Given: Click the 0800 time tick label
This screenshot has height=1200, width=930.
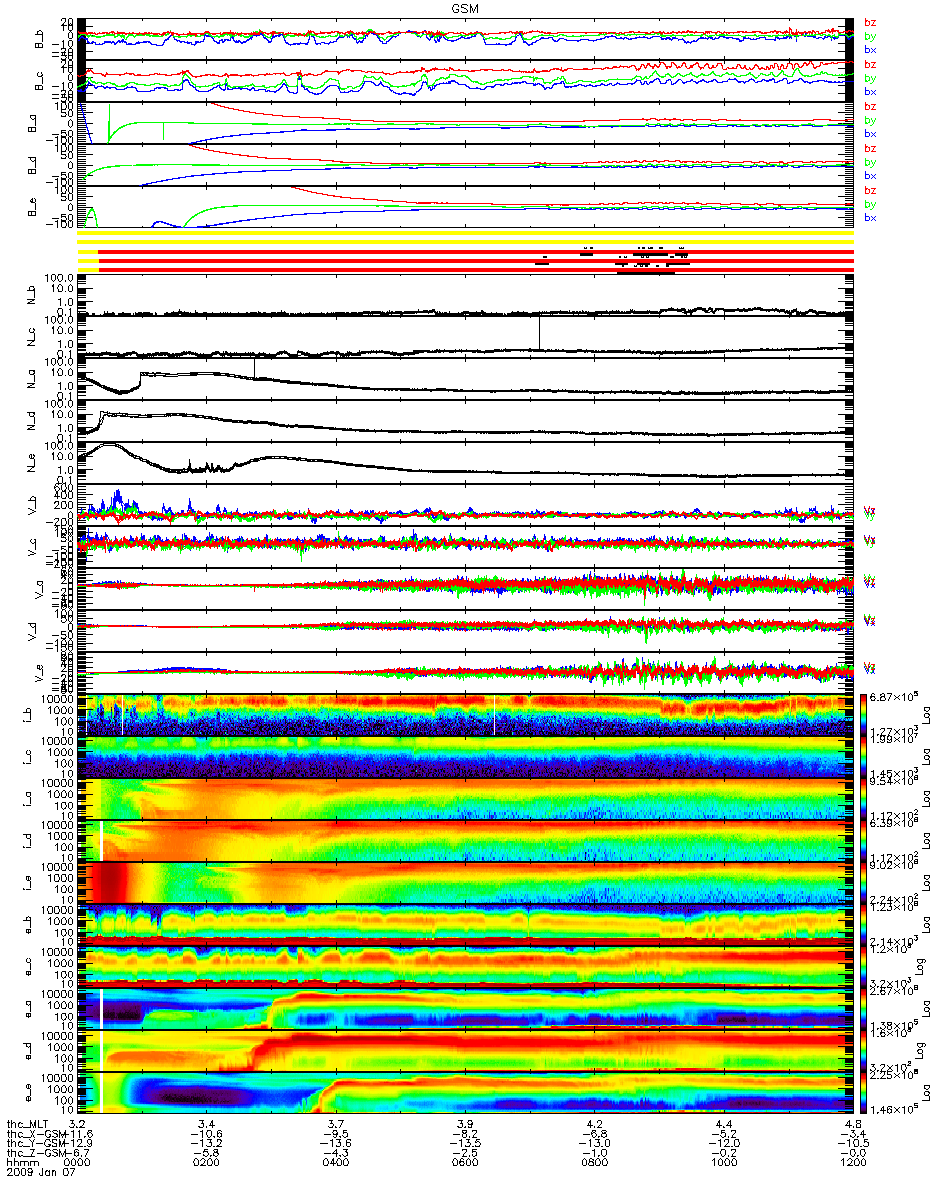Looking at the screenshot, I should point(594,1162).
